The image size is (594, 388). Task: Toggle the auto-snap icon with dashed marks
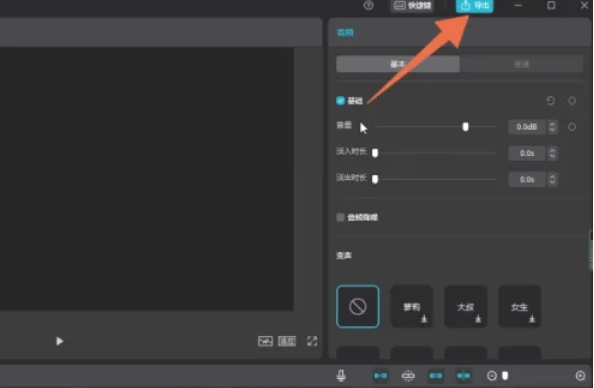(408, 375)
